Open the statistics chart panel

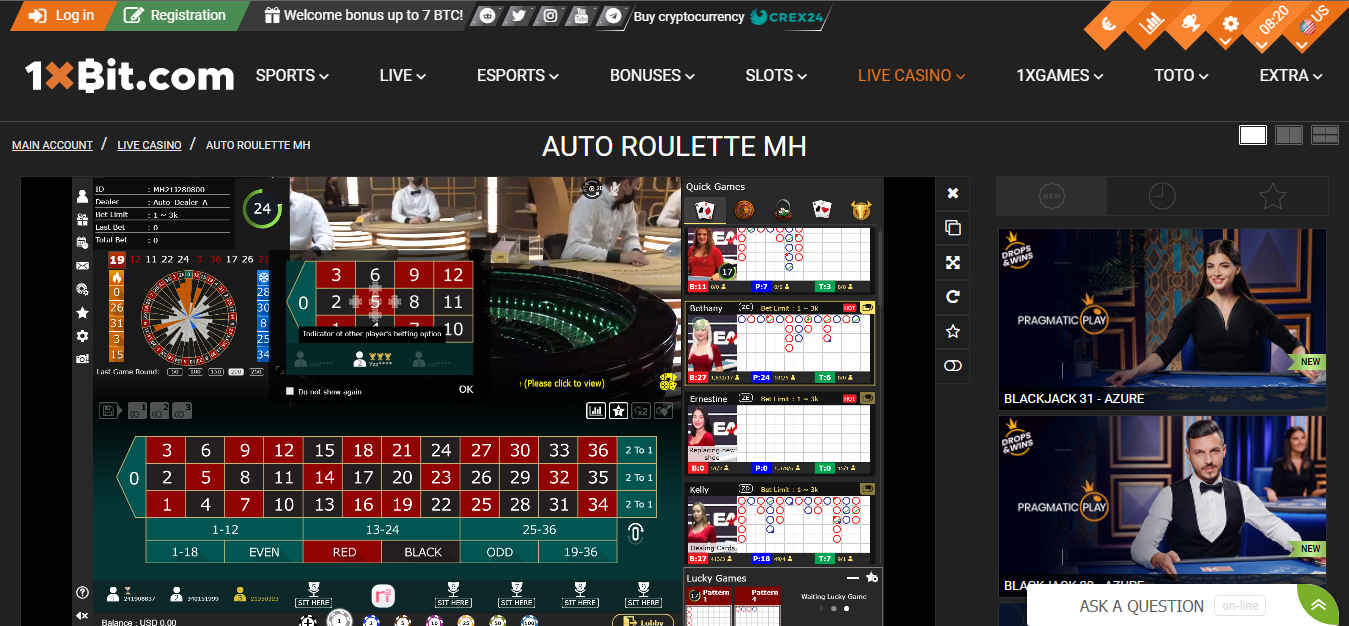pyautogui.click(x=597, y=410)
